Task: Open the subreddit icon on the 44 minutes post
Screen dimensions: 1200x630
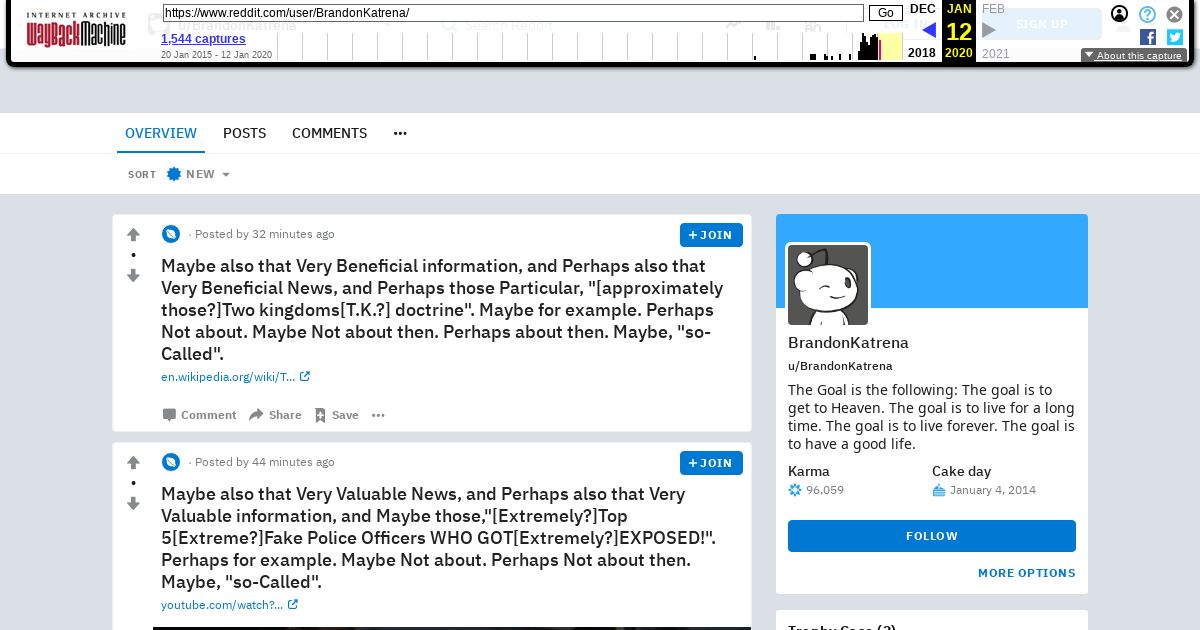Action: [x=171, y=462]
